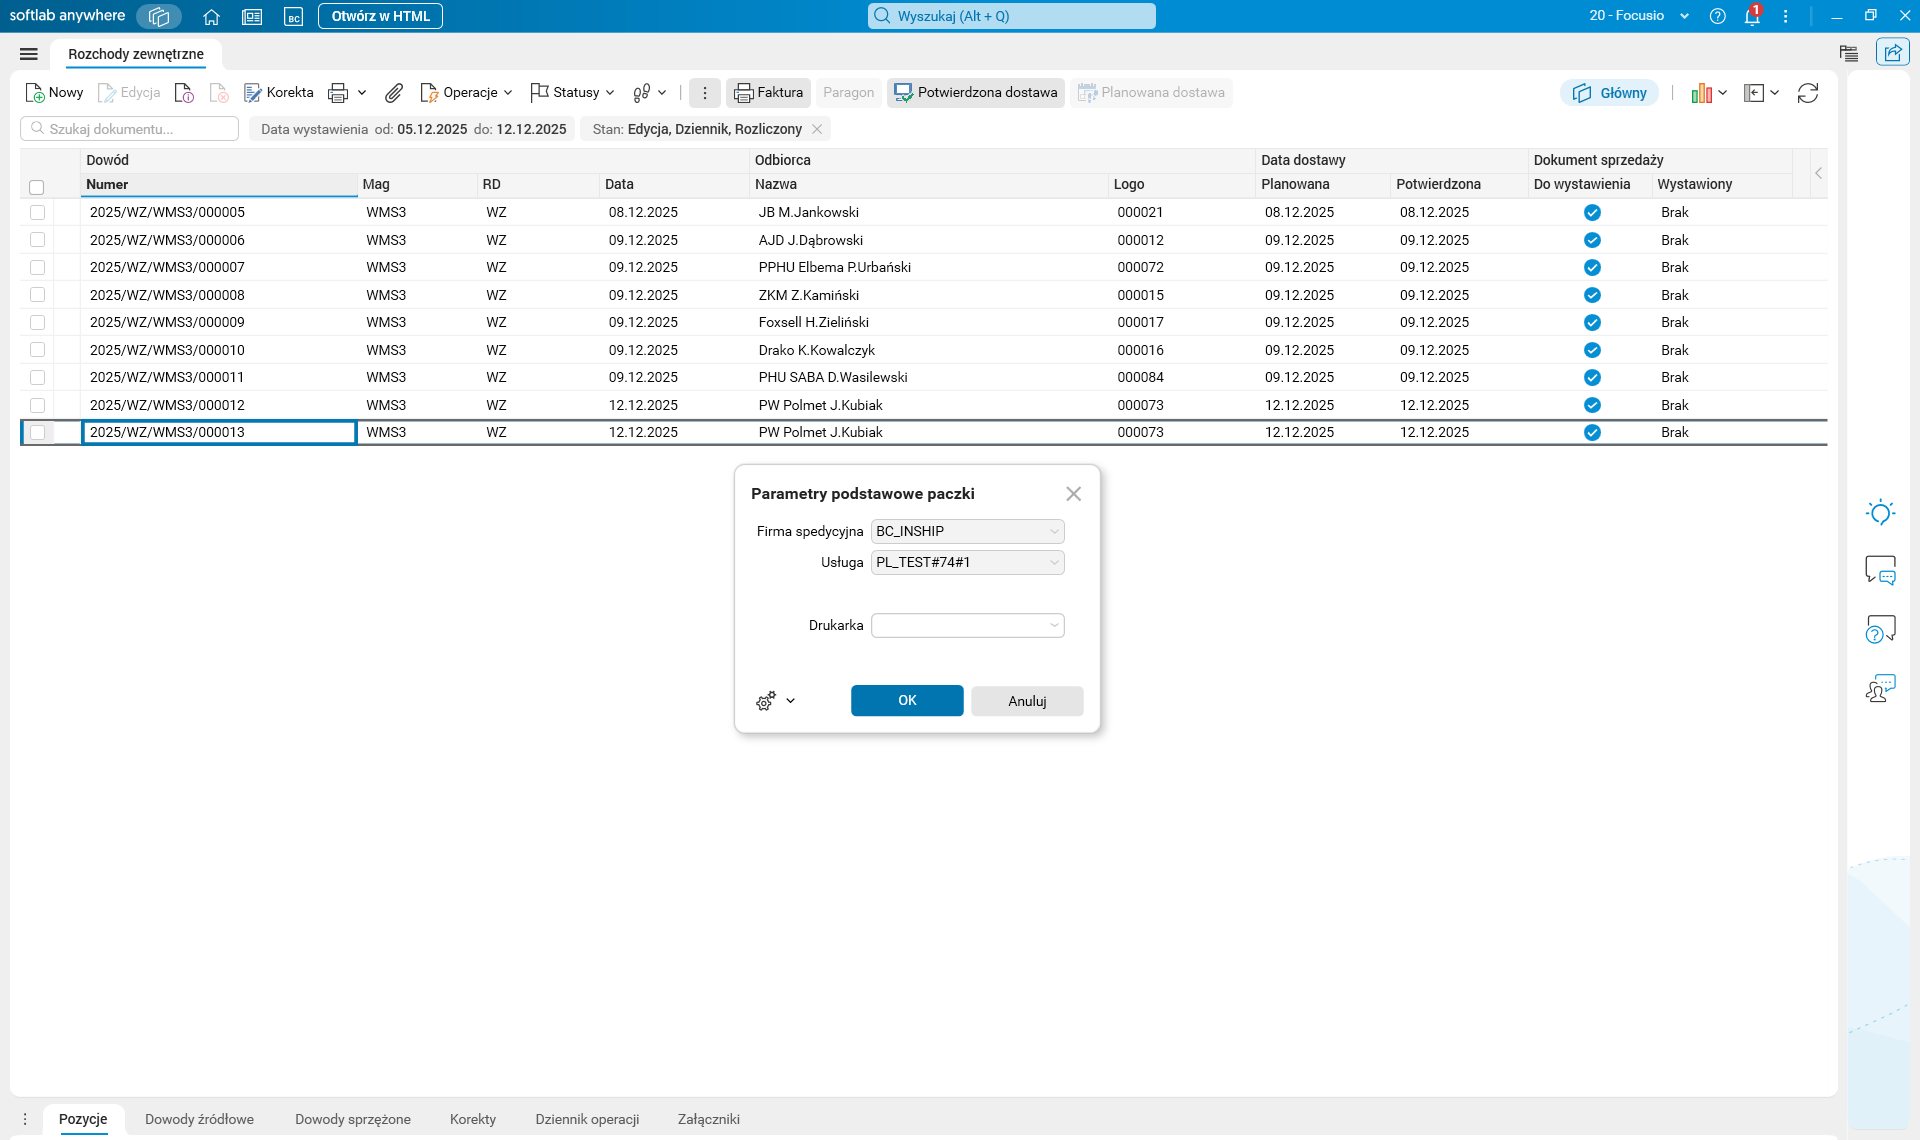Screen dimensions: 1920x1140
Task: Click the gear settings icon in dialog
Action: point(766,701)
